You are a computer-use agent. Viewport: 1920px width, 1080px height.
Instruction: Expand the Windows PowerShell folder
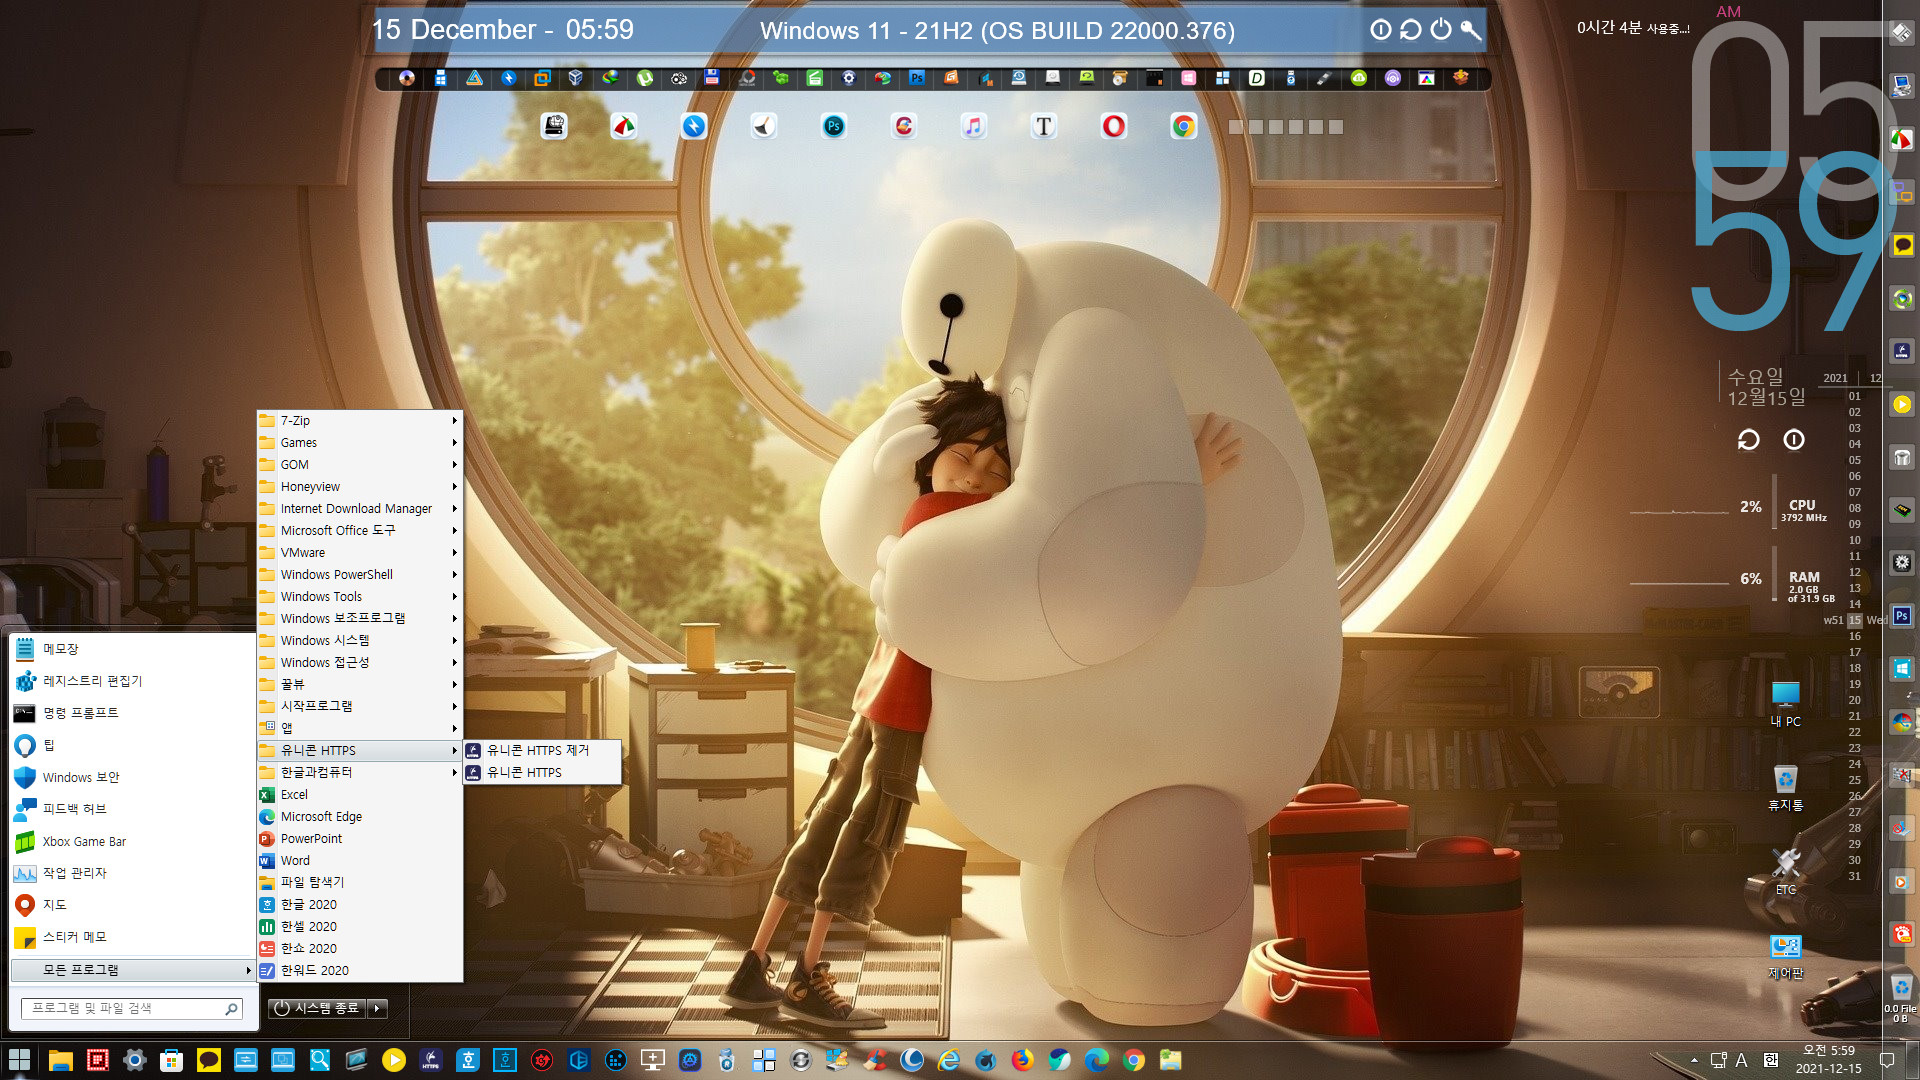pos(359,575)
